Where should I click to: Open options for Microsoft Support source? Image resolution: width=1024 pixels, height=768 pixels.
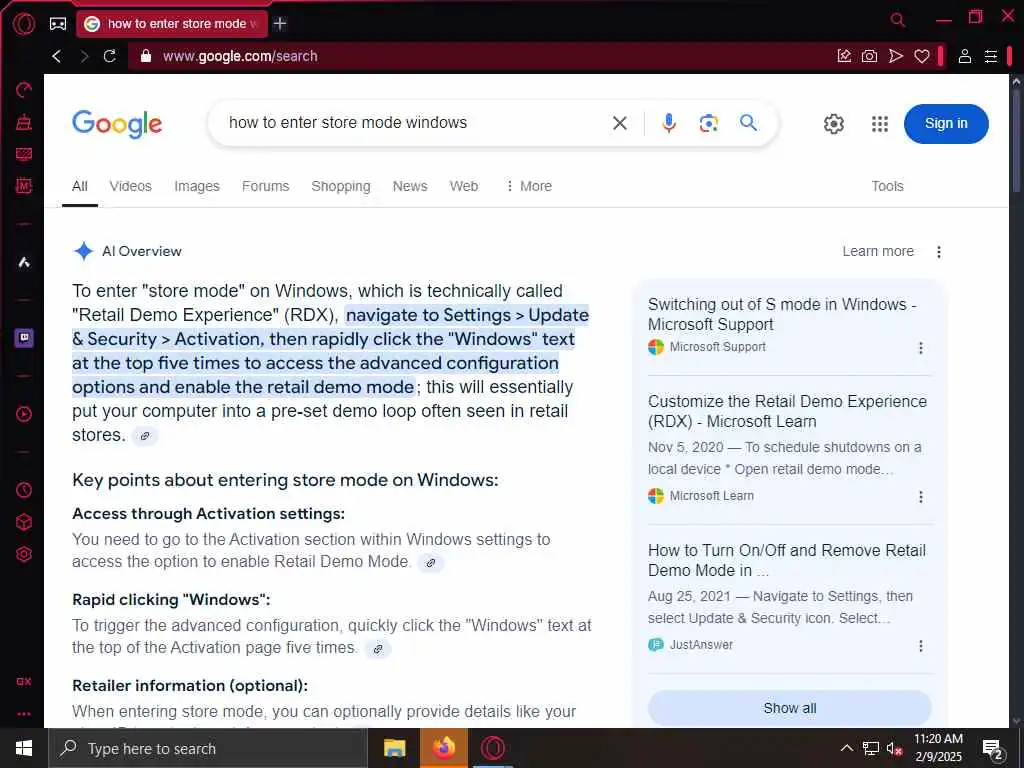coord(921,348)
